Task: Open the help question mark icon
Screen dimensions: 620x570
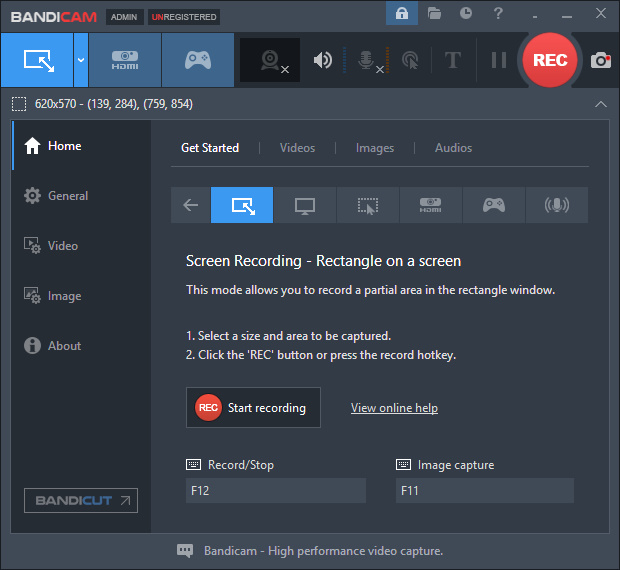Action: click(x=498, y=13)
